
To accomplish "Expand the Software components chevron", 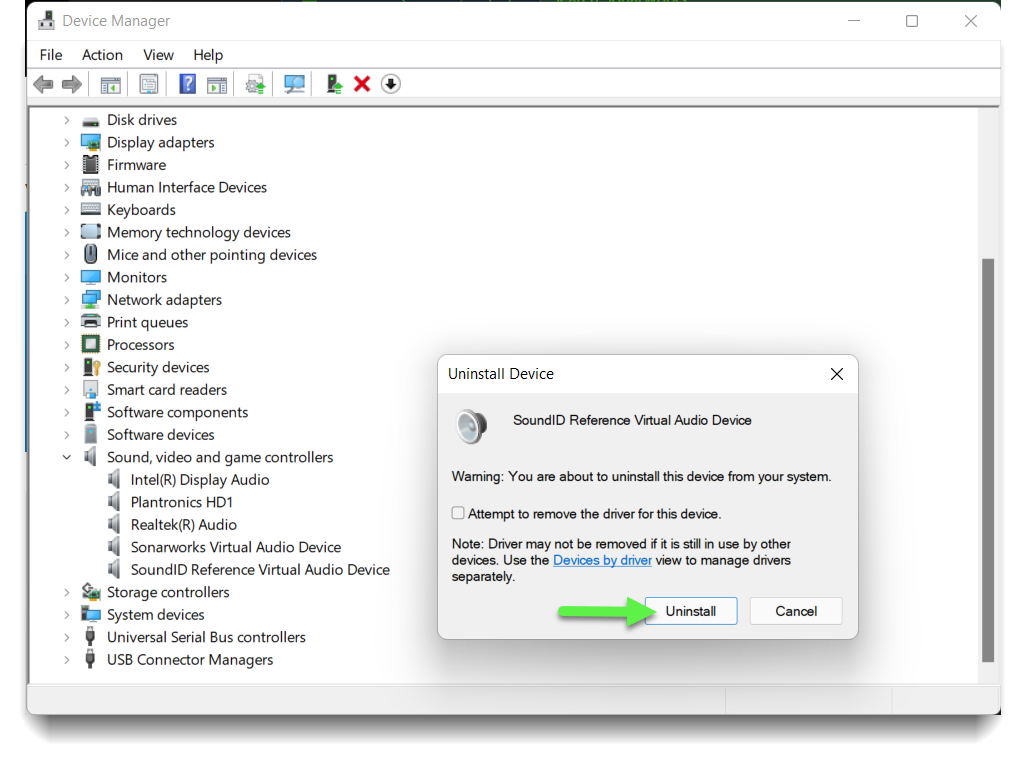I will (67, 412).
